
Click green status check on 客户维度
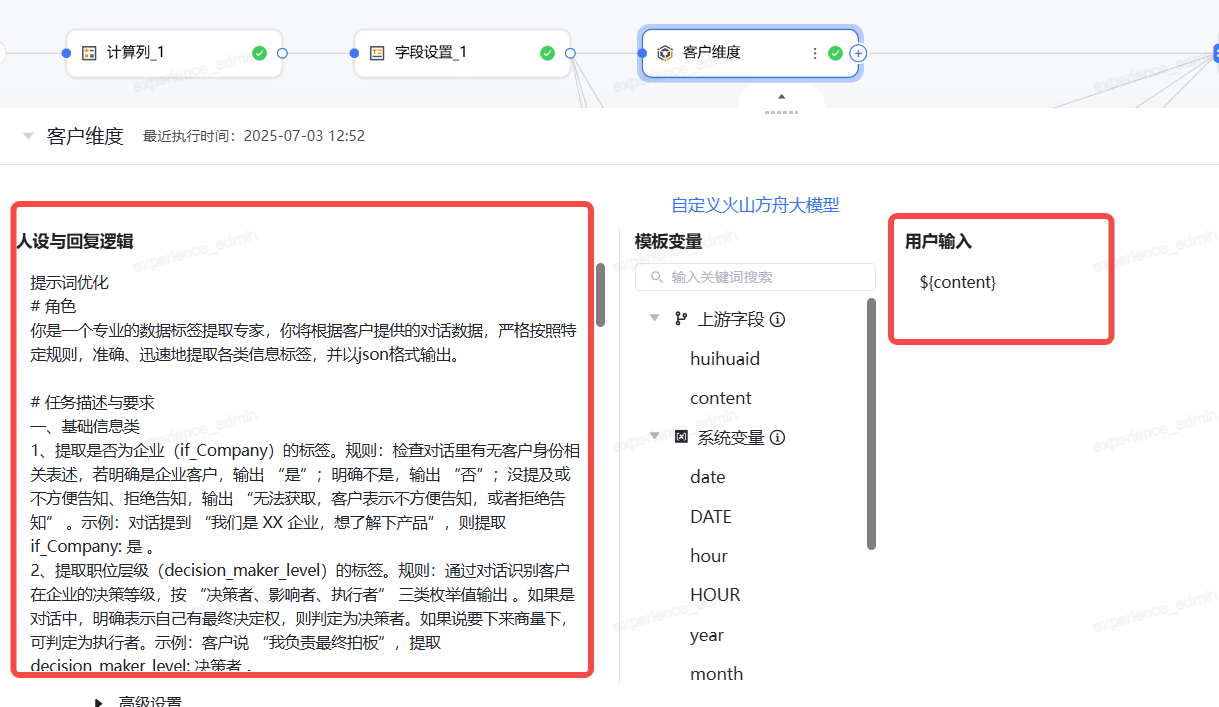tap(836, 53)
